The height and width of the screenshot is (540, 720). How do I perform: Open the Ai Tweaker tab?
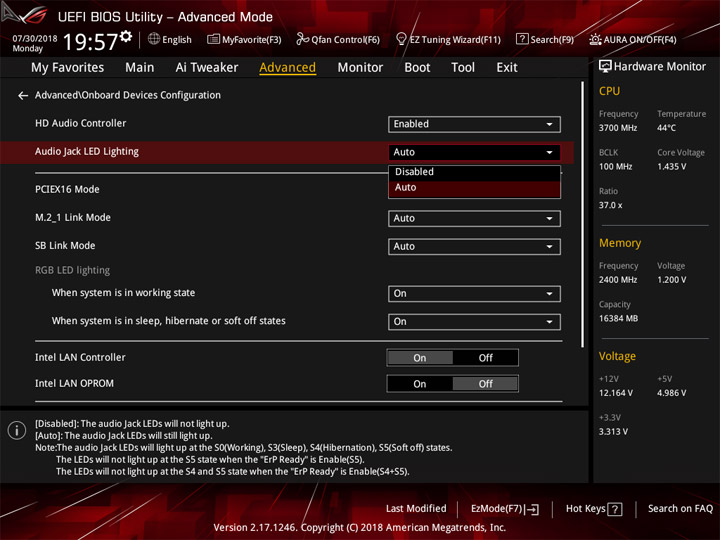click(207, 68)
